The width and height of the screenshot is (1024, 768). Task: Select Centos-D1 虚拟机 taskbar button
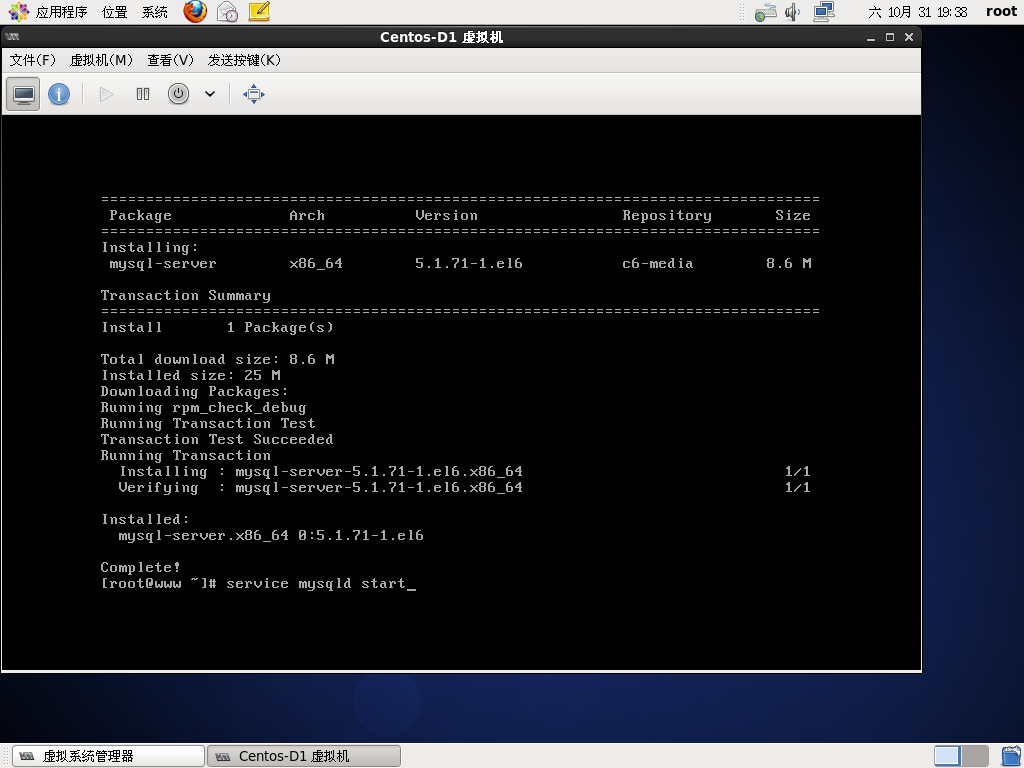pos(304,756)
